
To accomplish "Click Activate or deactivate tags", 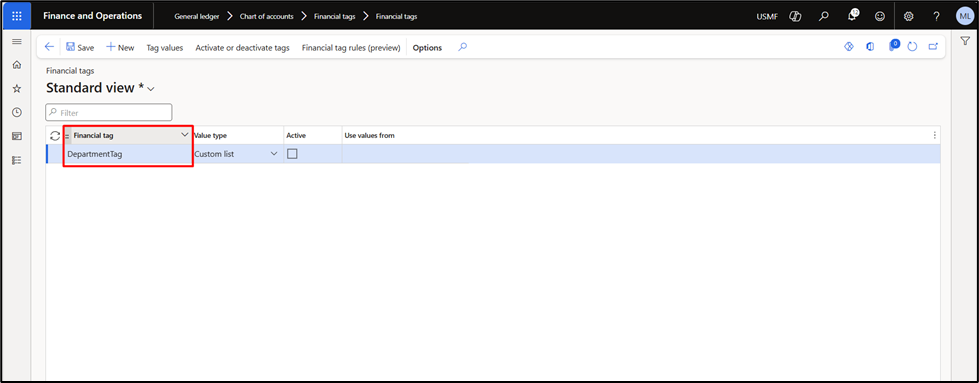I will tap(242, 47).
